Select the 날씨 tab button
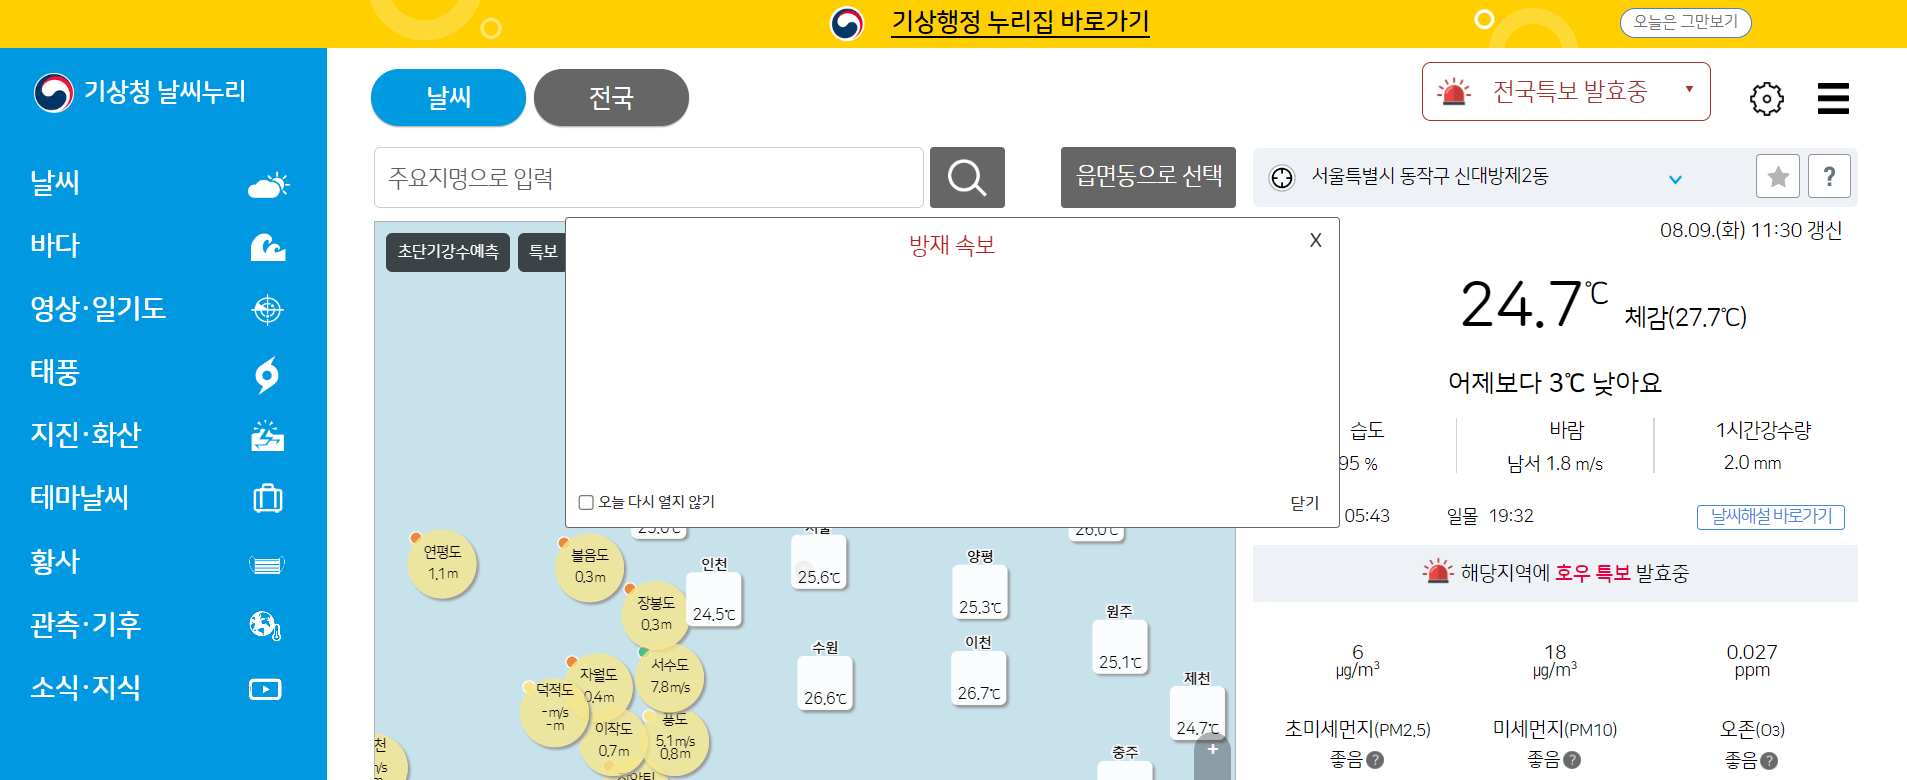This screenshot has width=1907, height=780. pos(448,97)
